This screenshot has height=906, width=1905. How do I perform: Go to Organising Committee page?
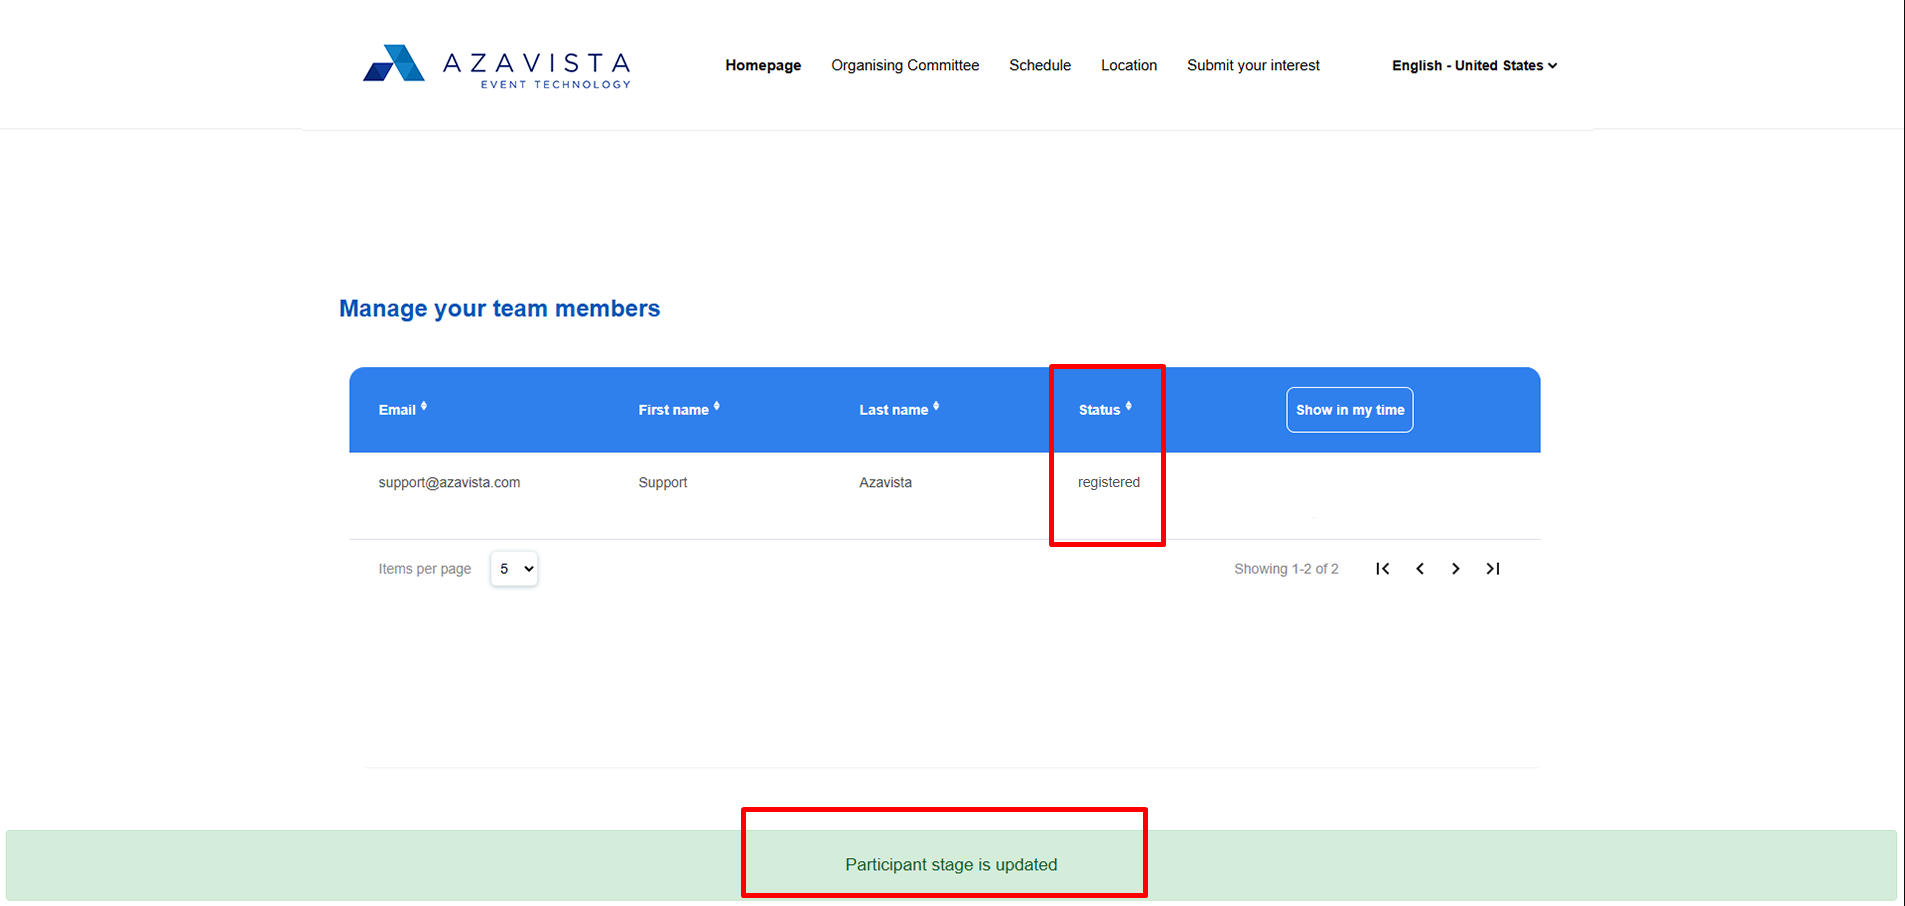(905, 65)
